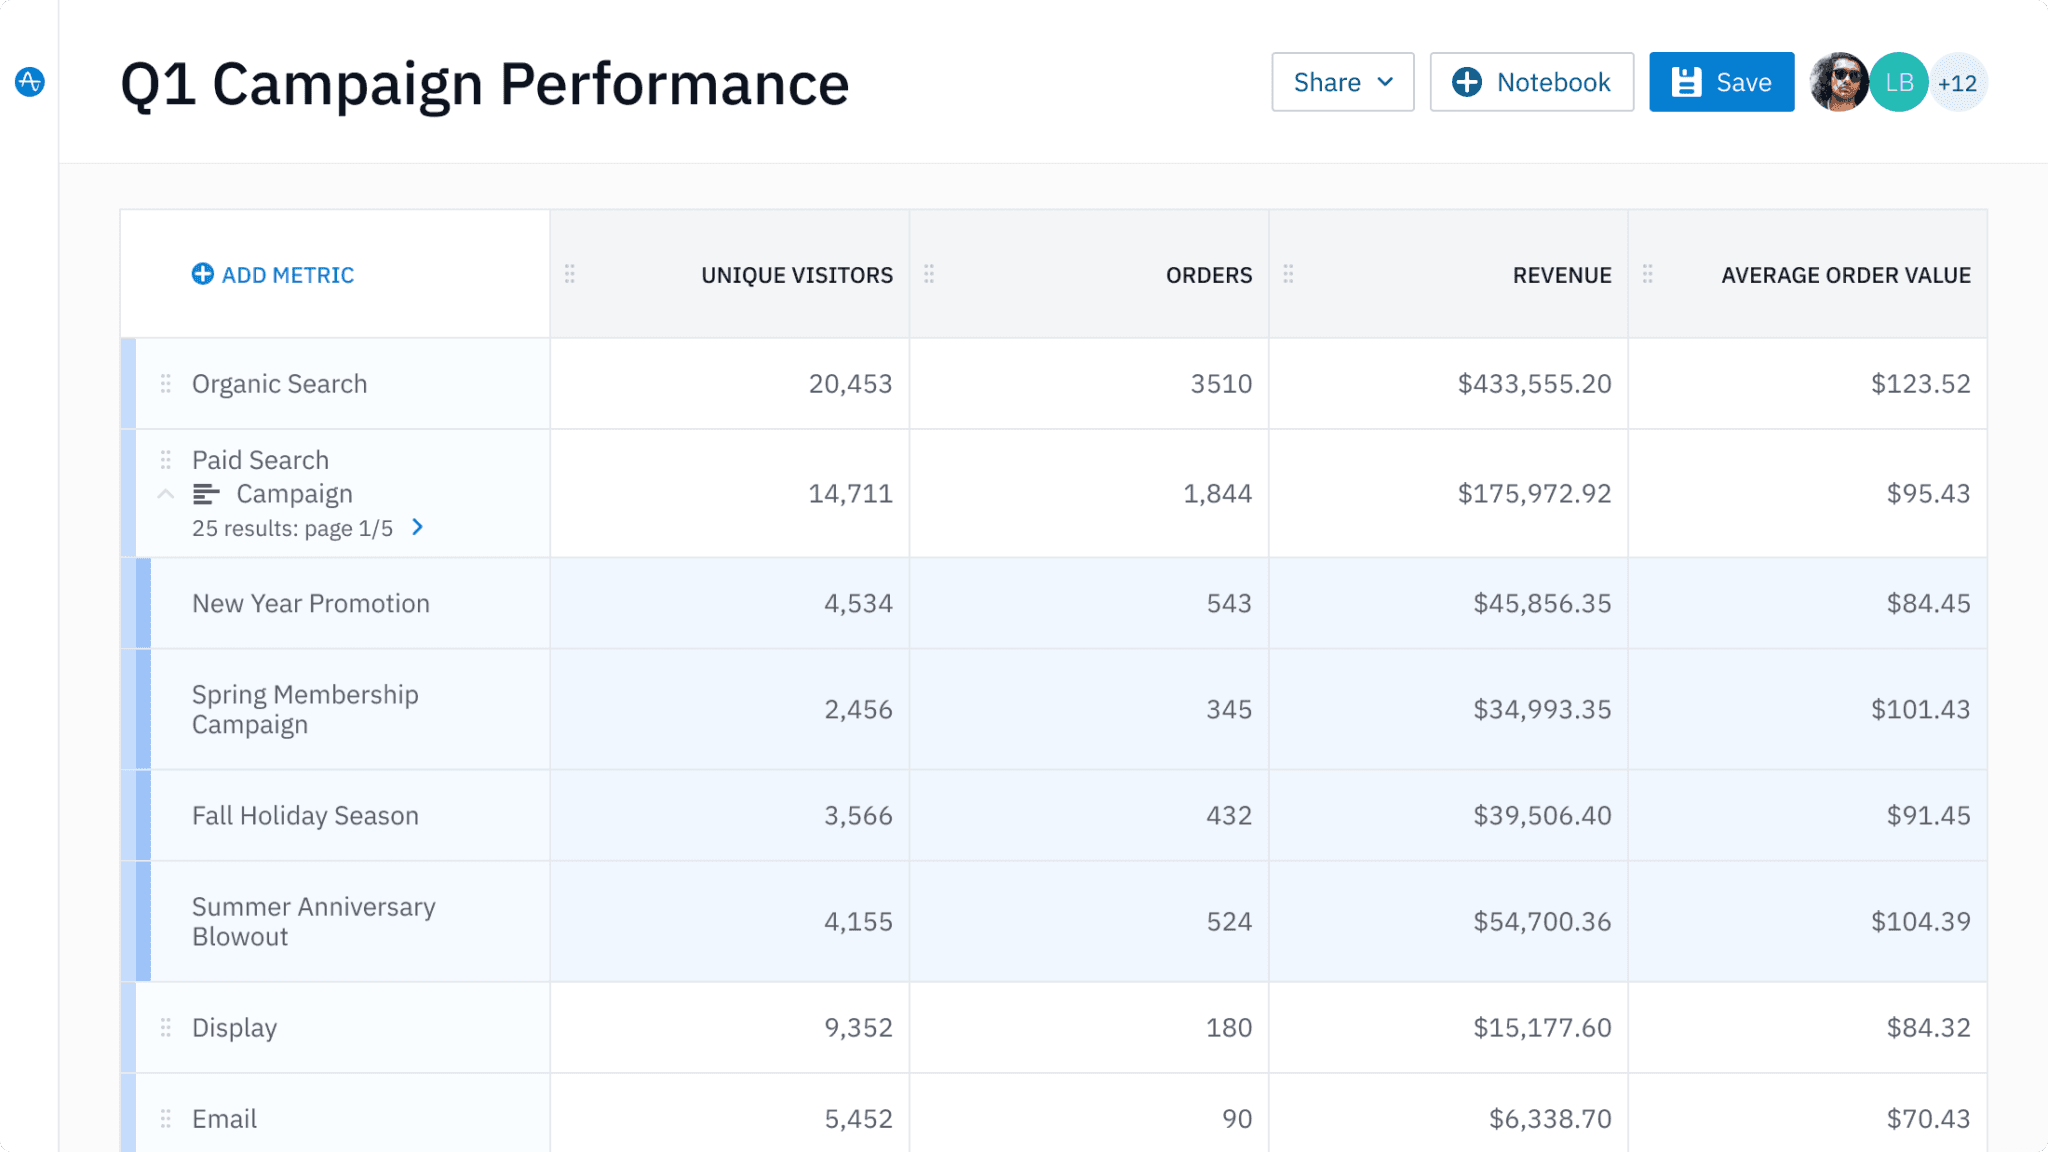Screen dimensions: 2048x1152
Task: Click the user photo avatar
Action: (1838, 82)
